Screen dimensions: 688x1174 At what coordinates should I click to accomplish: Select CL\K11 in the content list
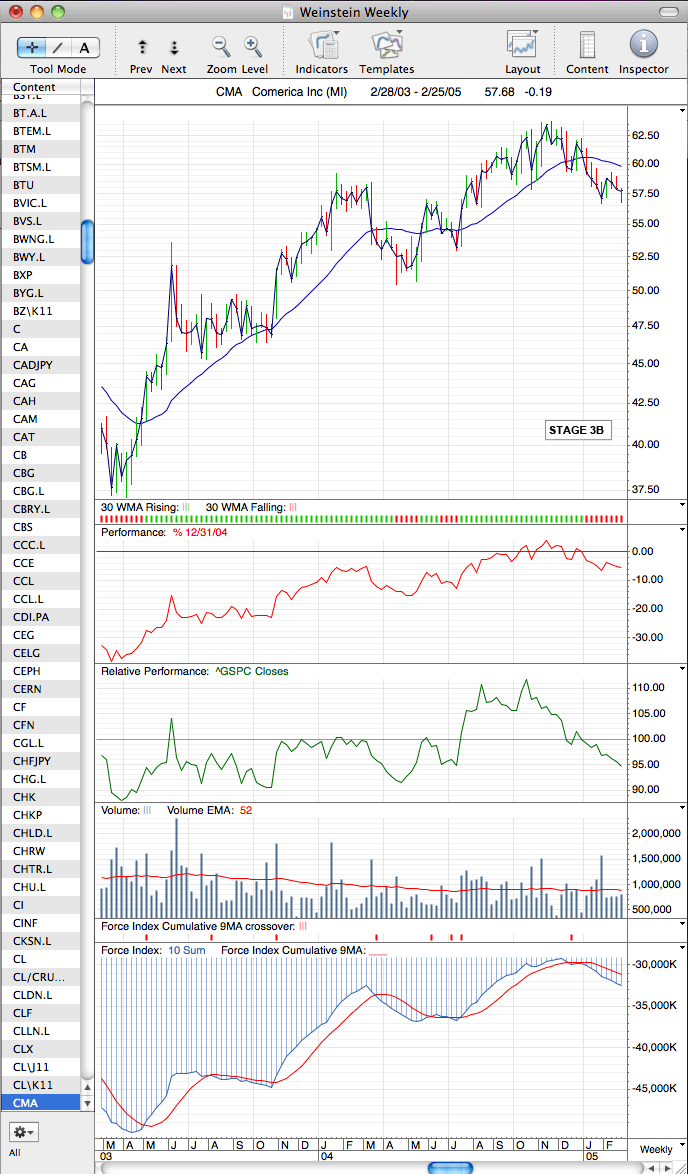point(40,1085)
